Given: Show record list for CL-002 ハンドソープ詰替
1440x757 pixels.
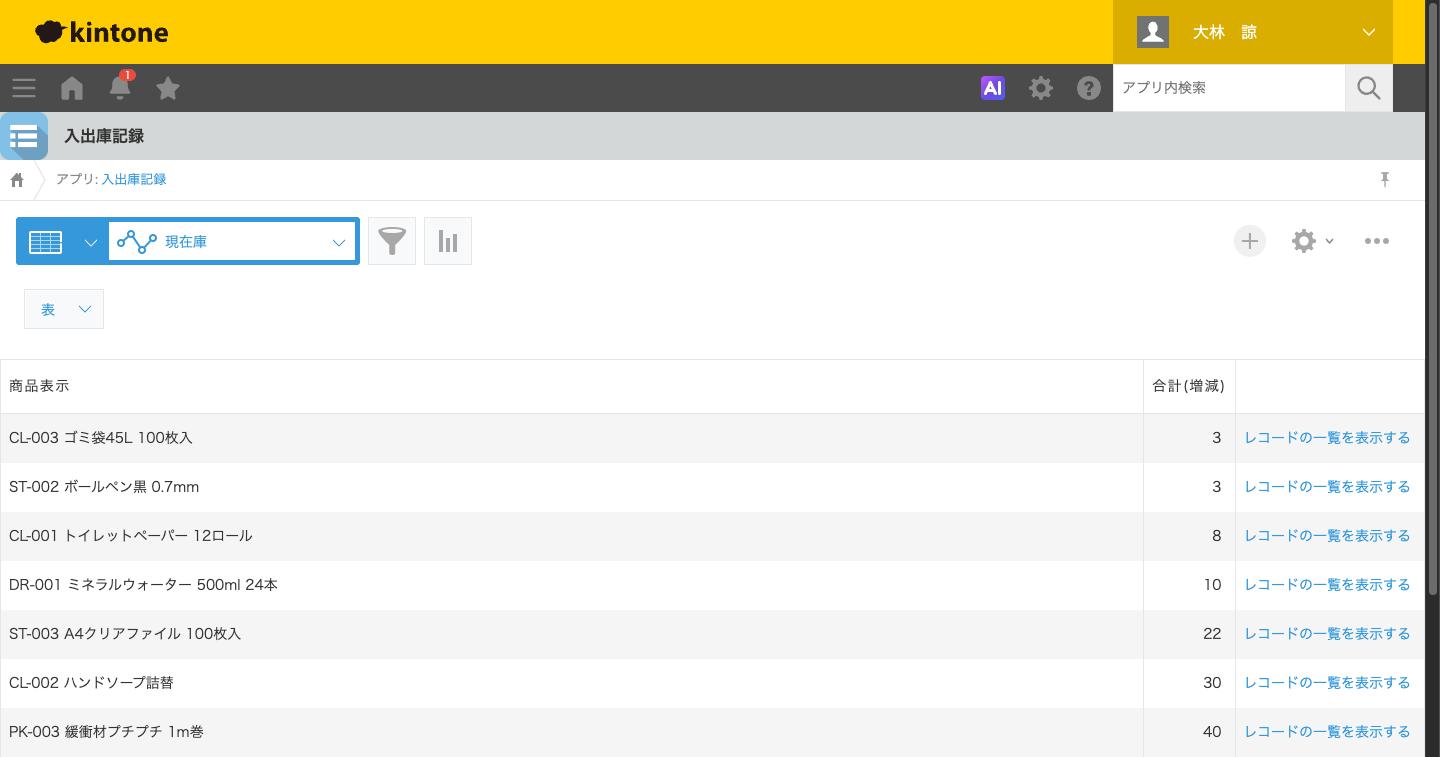Looking at the screenshot, I should pyautogui.click(x=1327, y=683).
